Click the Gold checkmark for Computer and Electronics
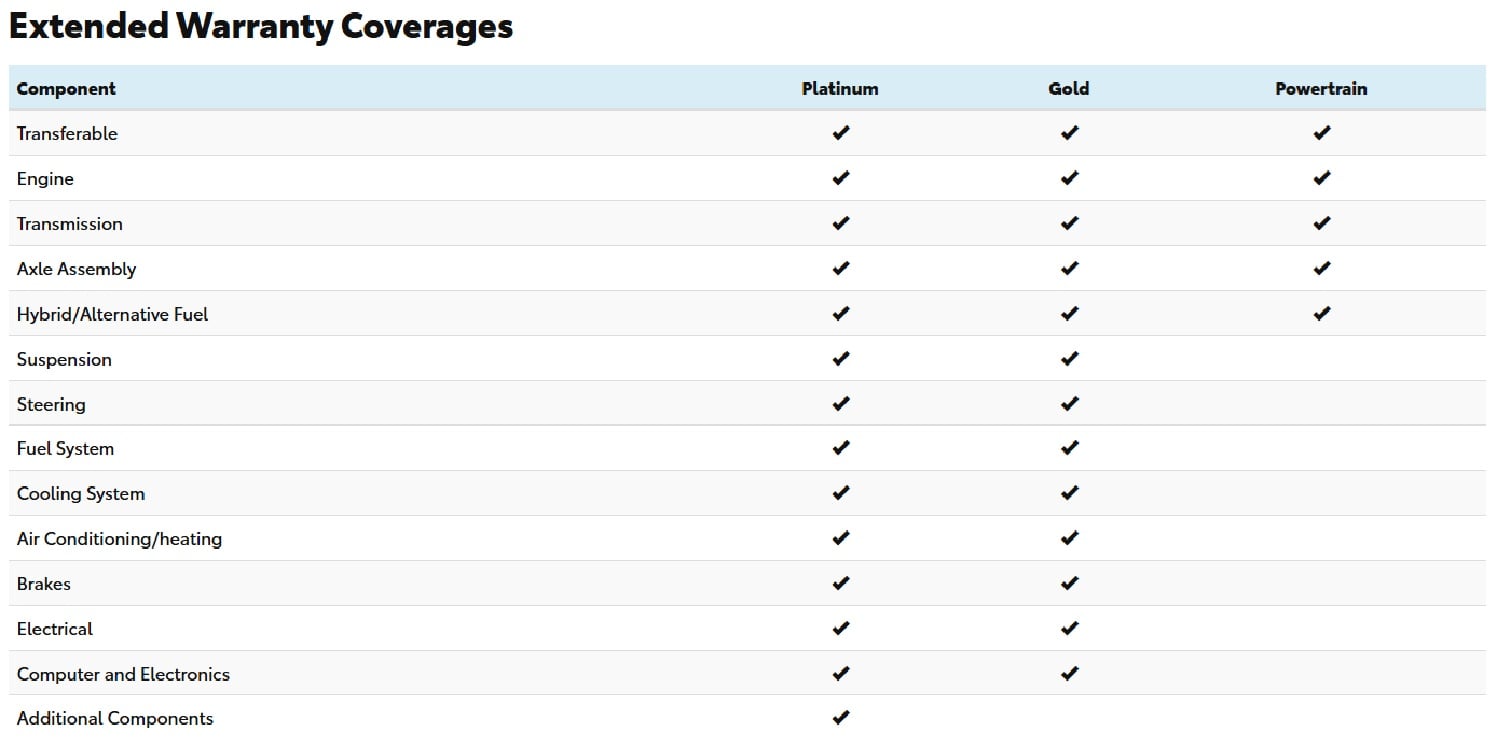The height and width of the screenshot is (742, 1495). click(x=1069, y=673)
